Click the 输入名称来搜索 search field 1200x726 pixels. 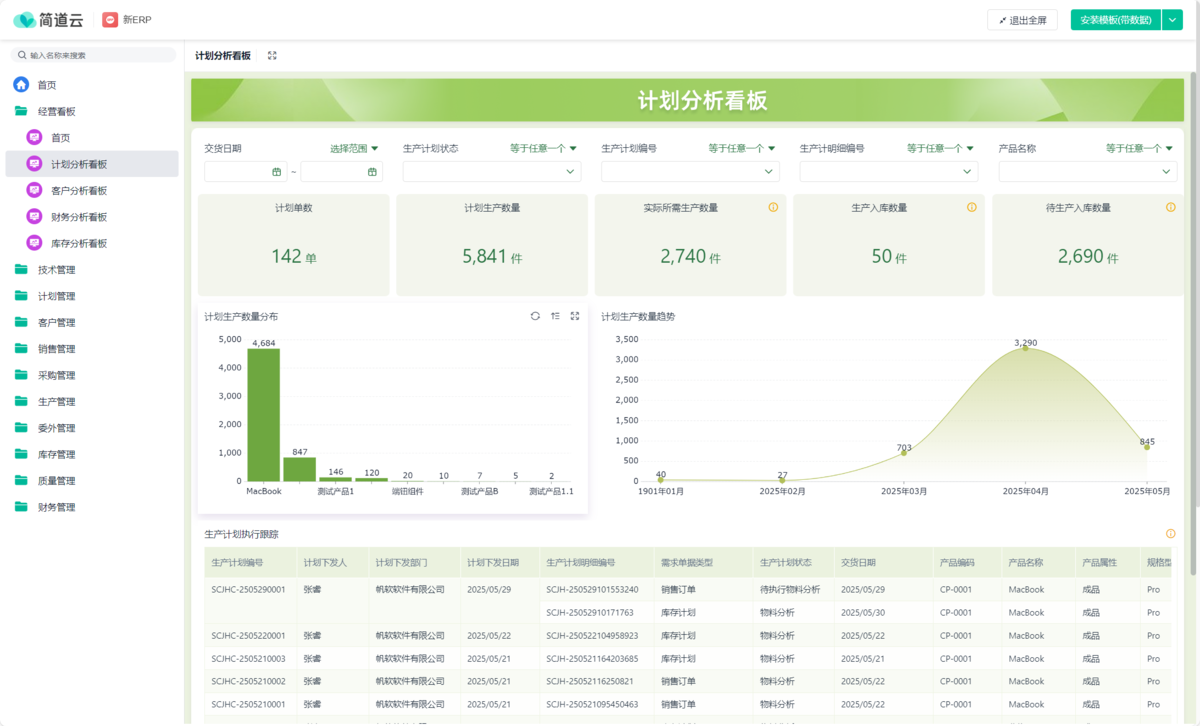tap(93, 55)
